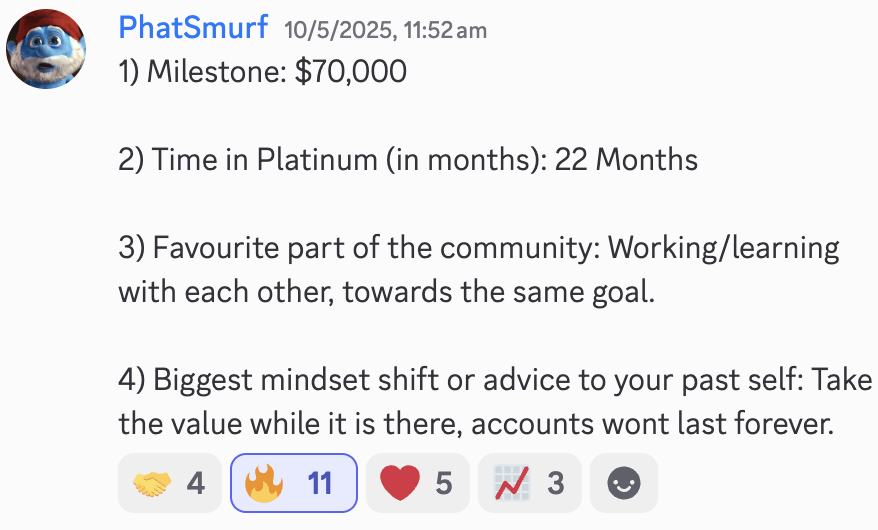Click the red heart emoji icon
The image size is (878, 530).
pos(400,483)
